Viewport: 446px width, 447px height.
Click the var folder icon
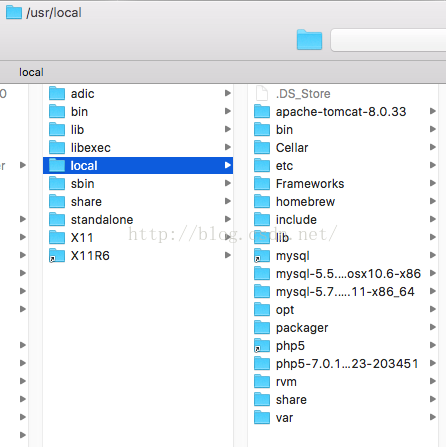[x=262, y=417]
